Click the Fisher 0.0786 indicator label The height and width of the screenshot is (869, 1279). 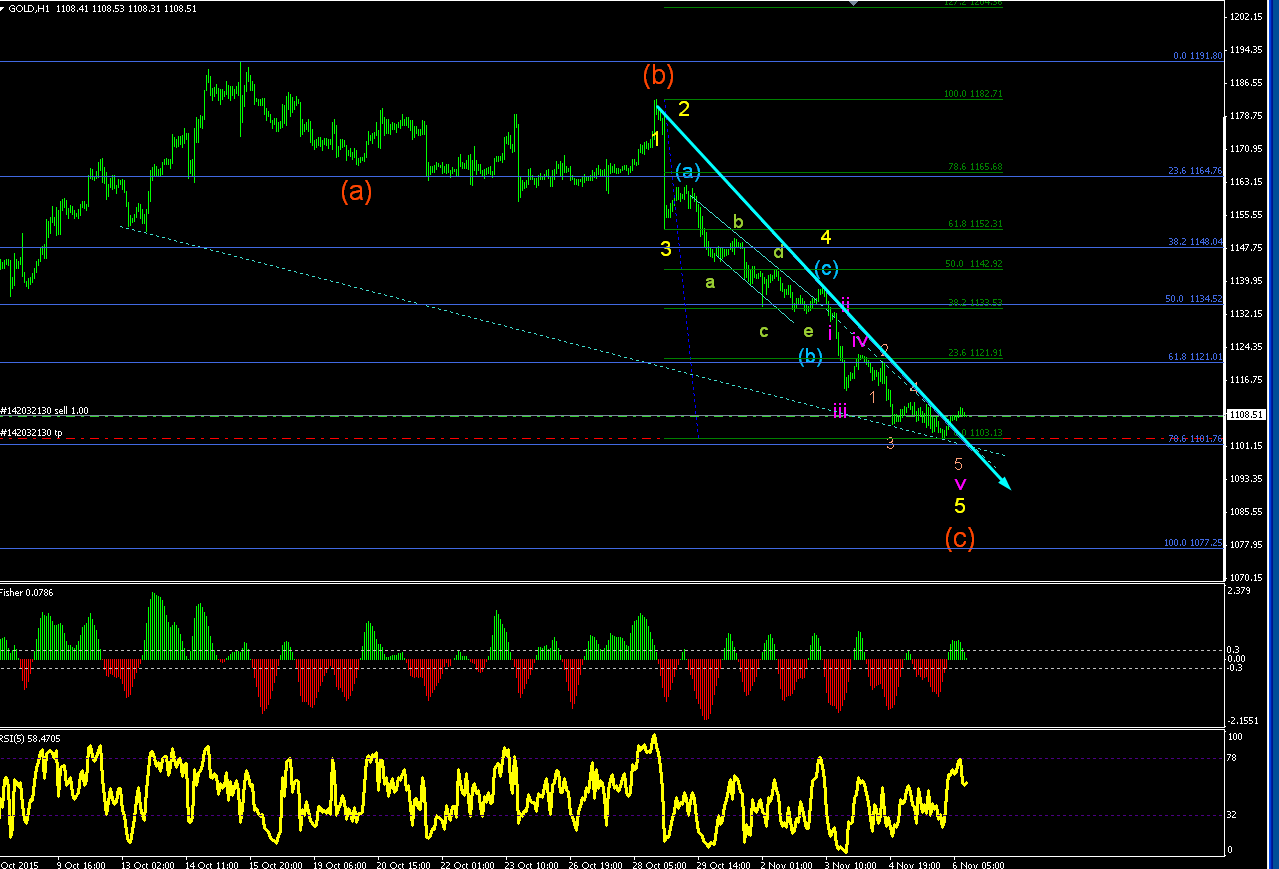[27, 593]
